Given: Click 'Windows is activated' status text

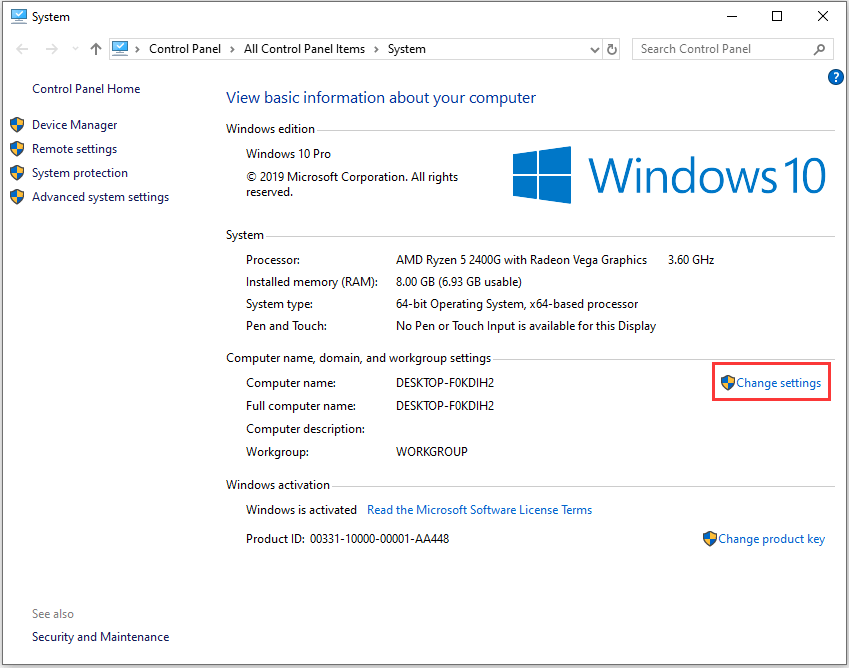Looking at the screenshot, I should 301,510.
